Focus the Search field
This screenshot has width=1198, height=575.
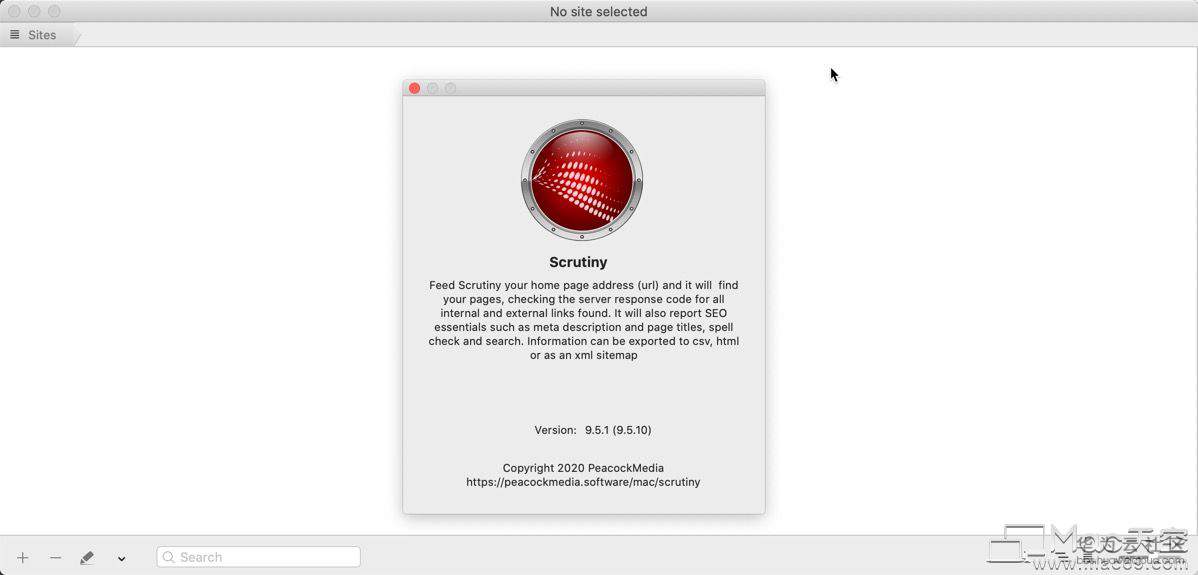(x=258, y=557)
